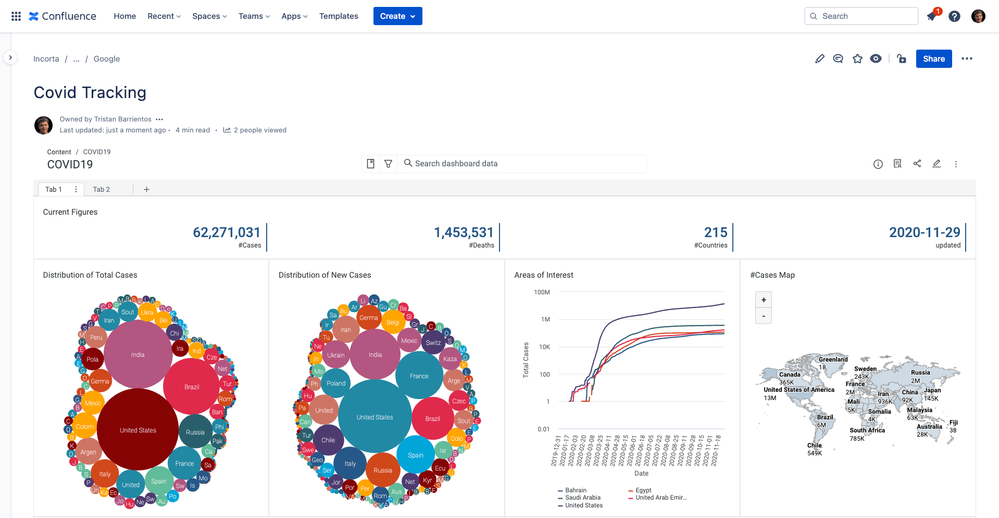Click the 62,271,031 #Cases figure
Screen dimensions: 999x518
coord(227,233)
